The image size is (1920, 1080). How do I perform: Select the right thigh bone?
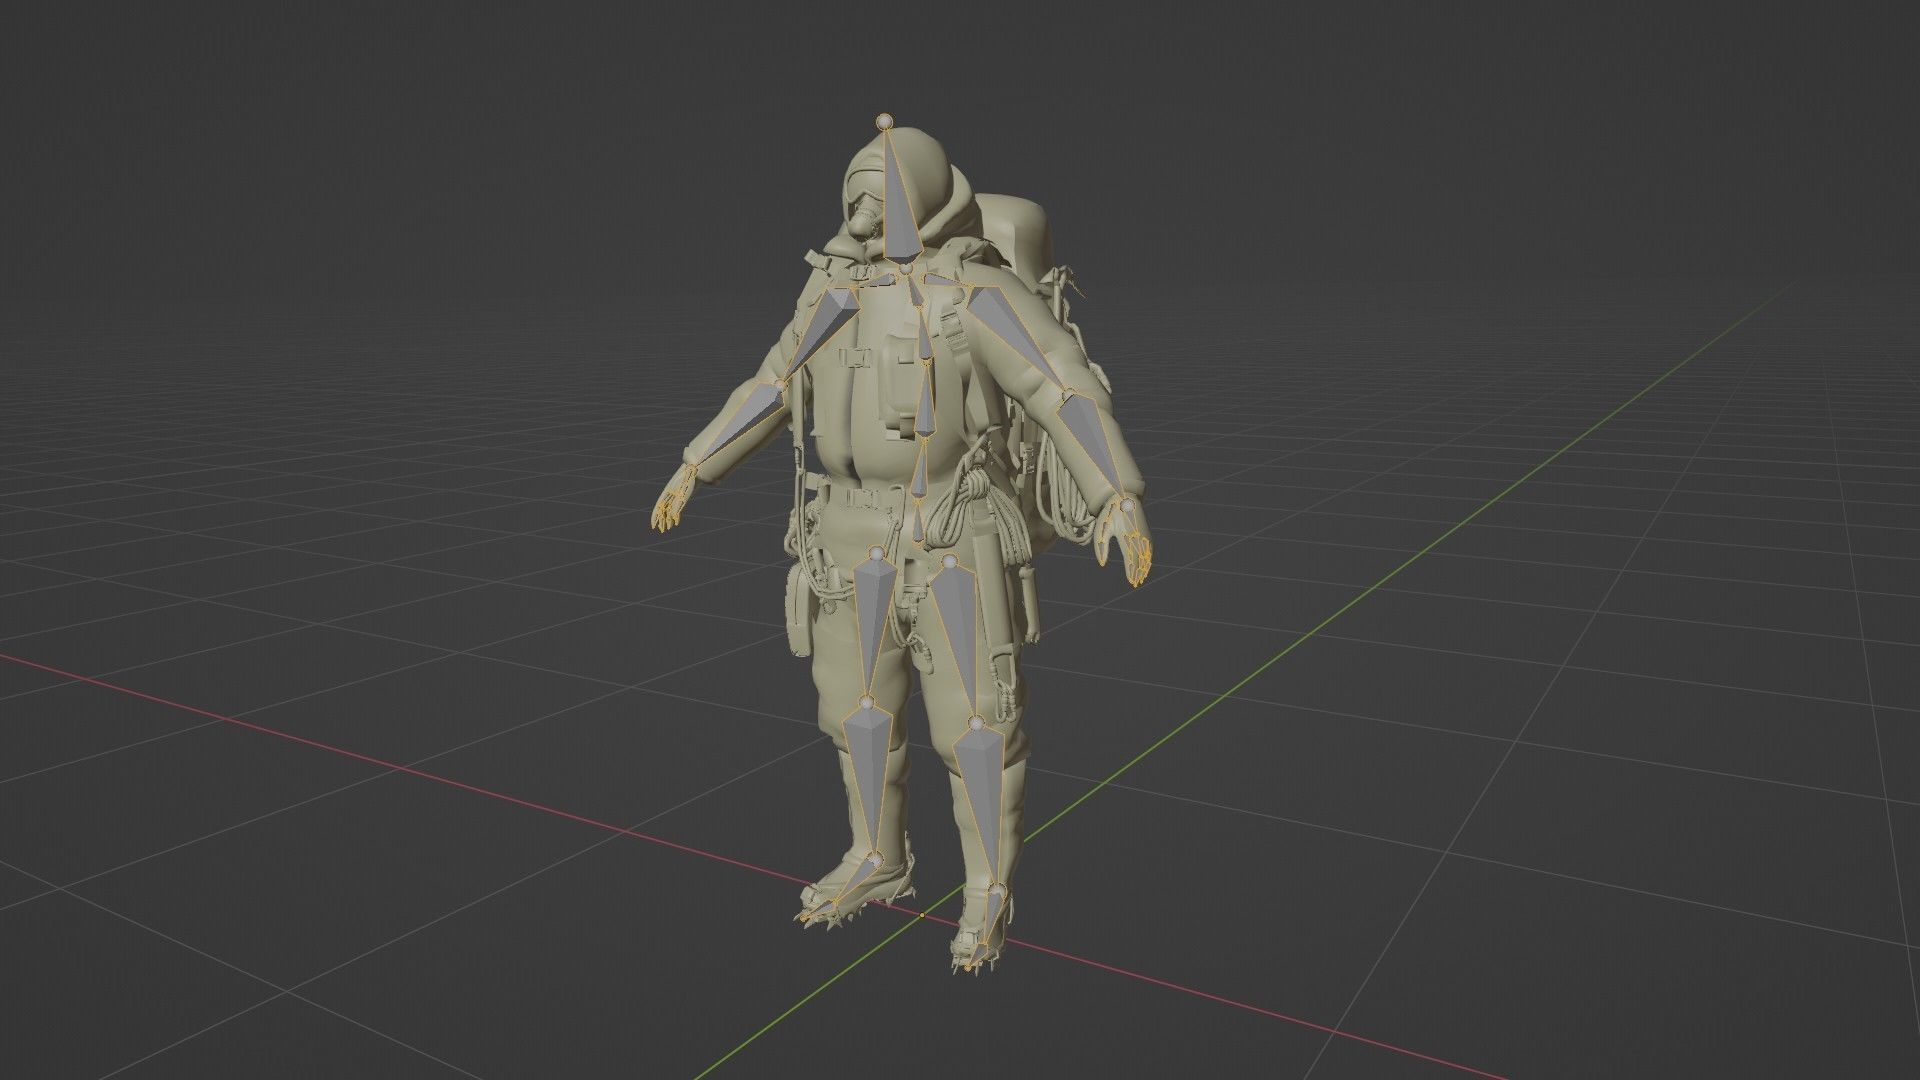pos(871,619)
